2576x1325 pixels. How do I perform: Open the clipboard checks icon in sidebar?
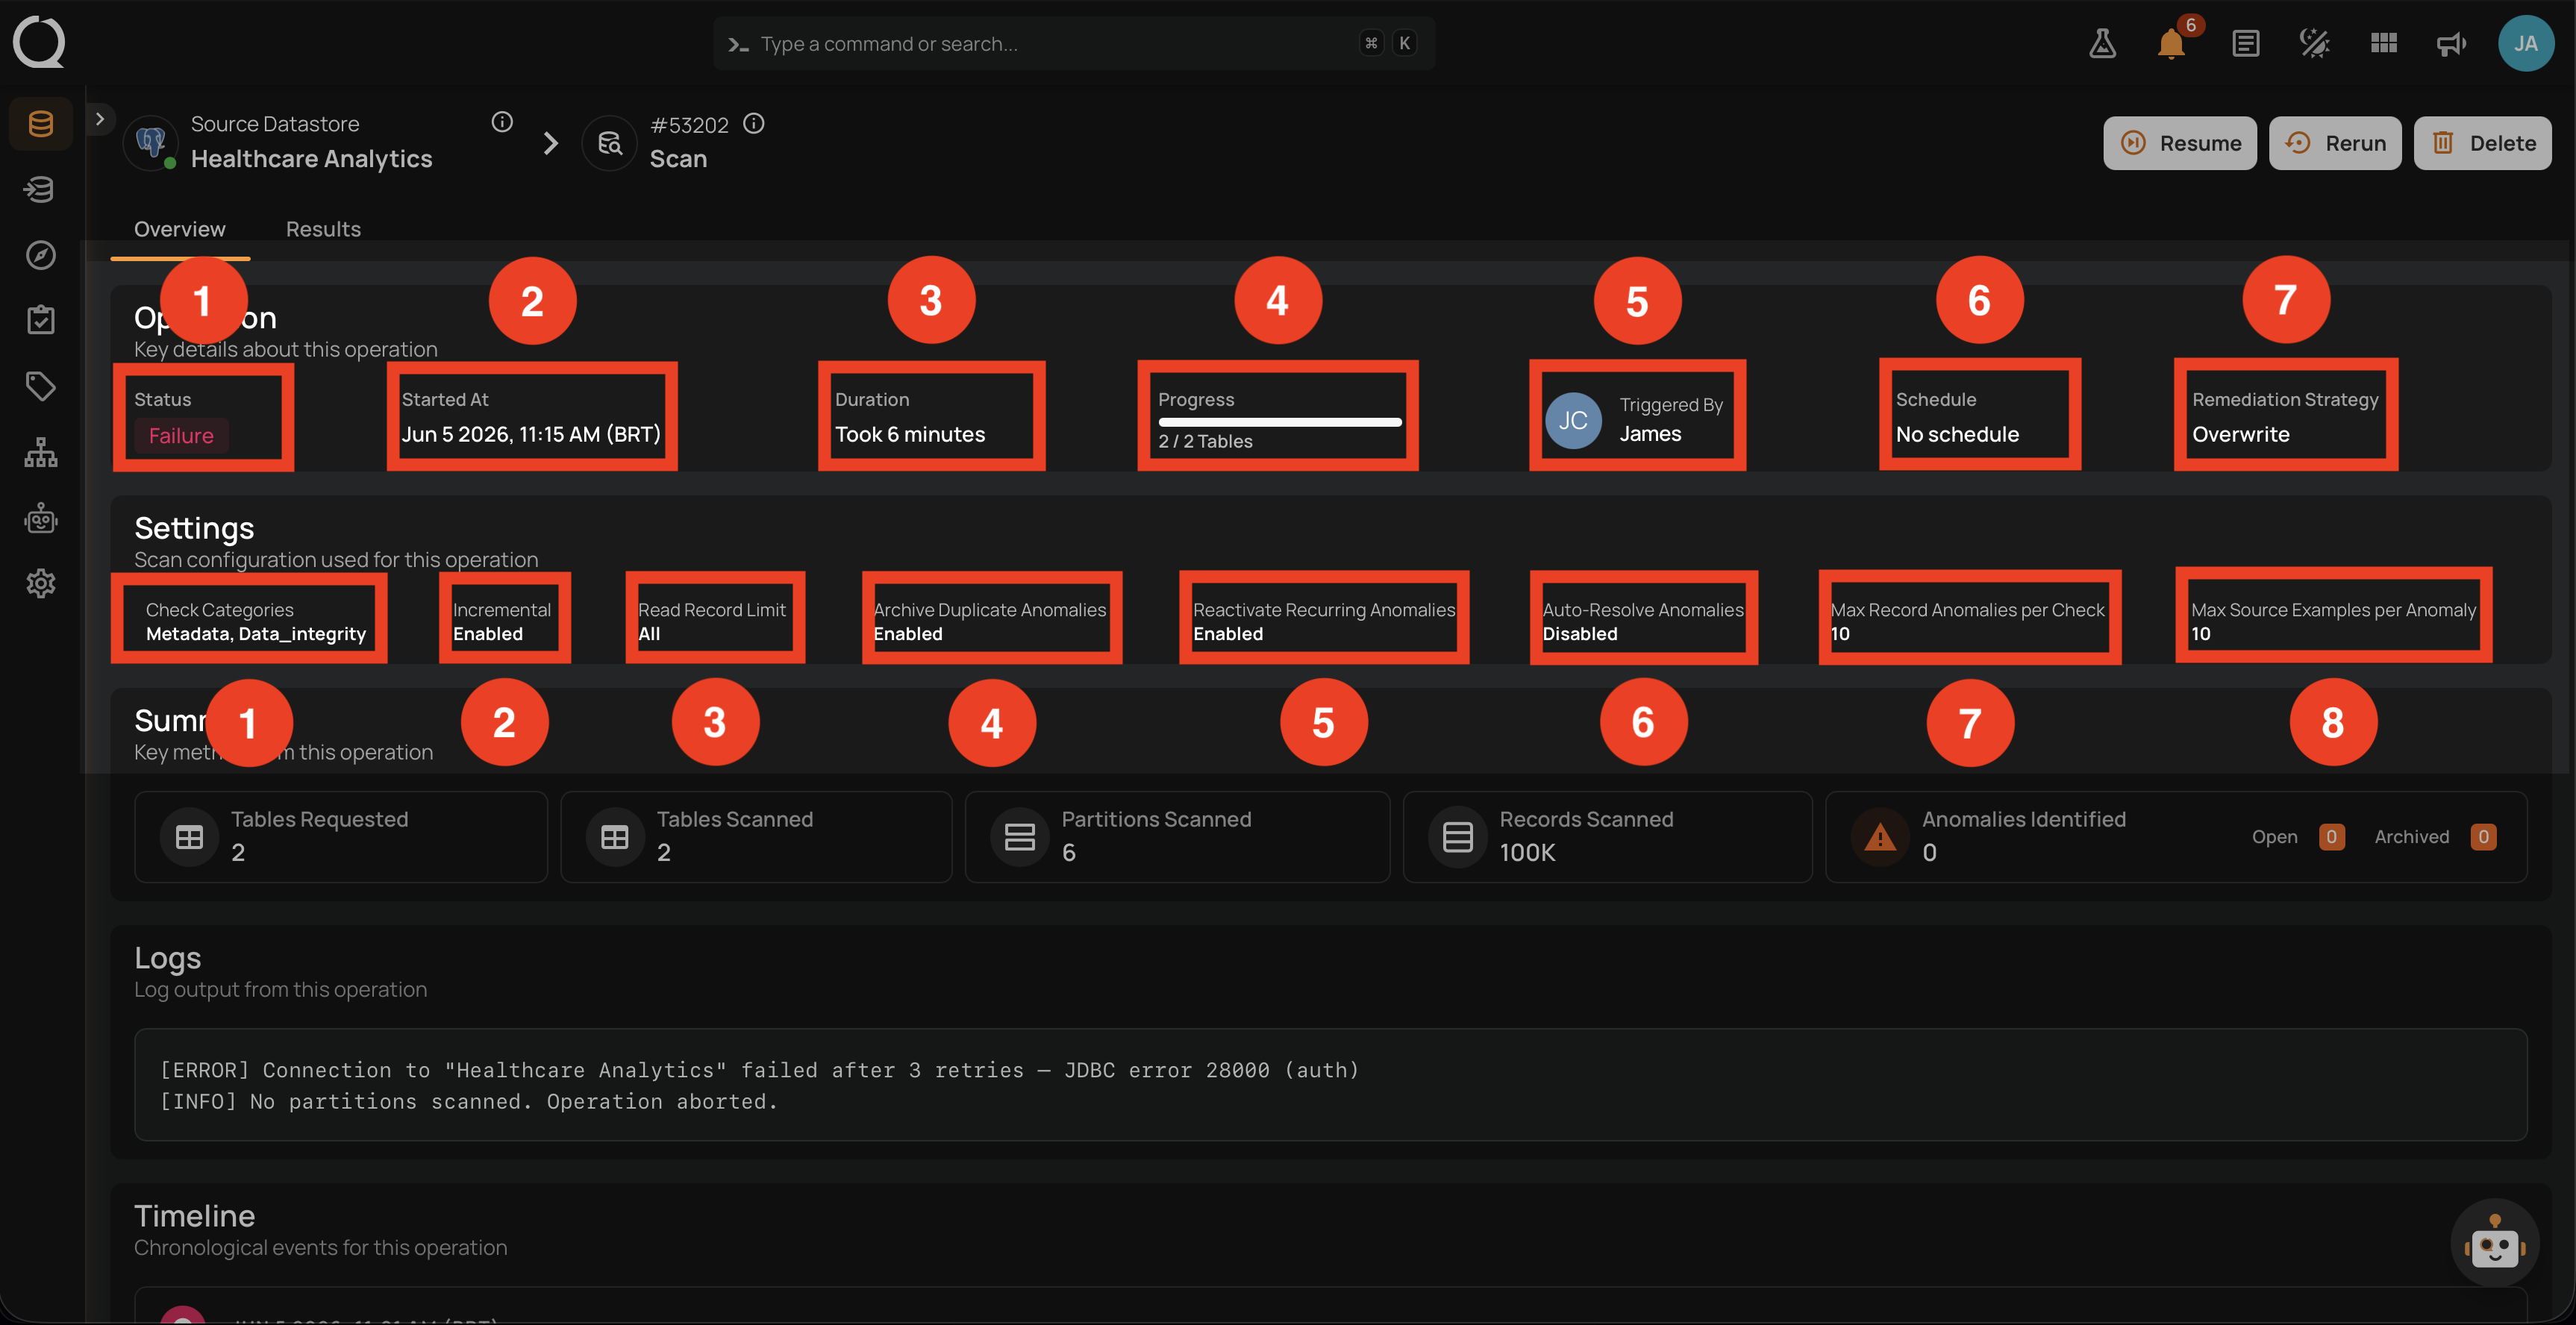point(41,320)
